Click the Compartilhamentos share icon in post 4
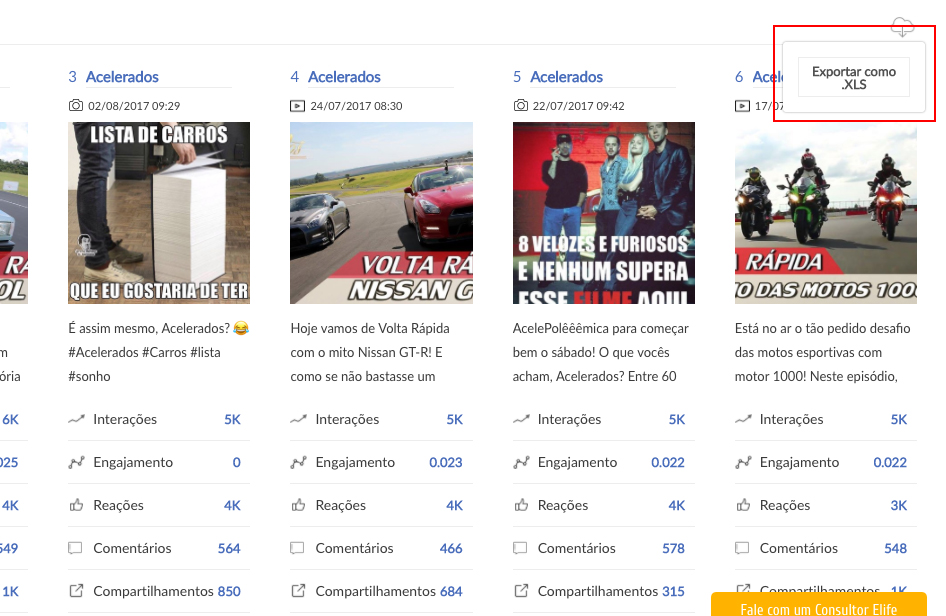This screenshot has width=946, height=616. (298, 591)
